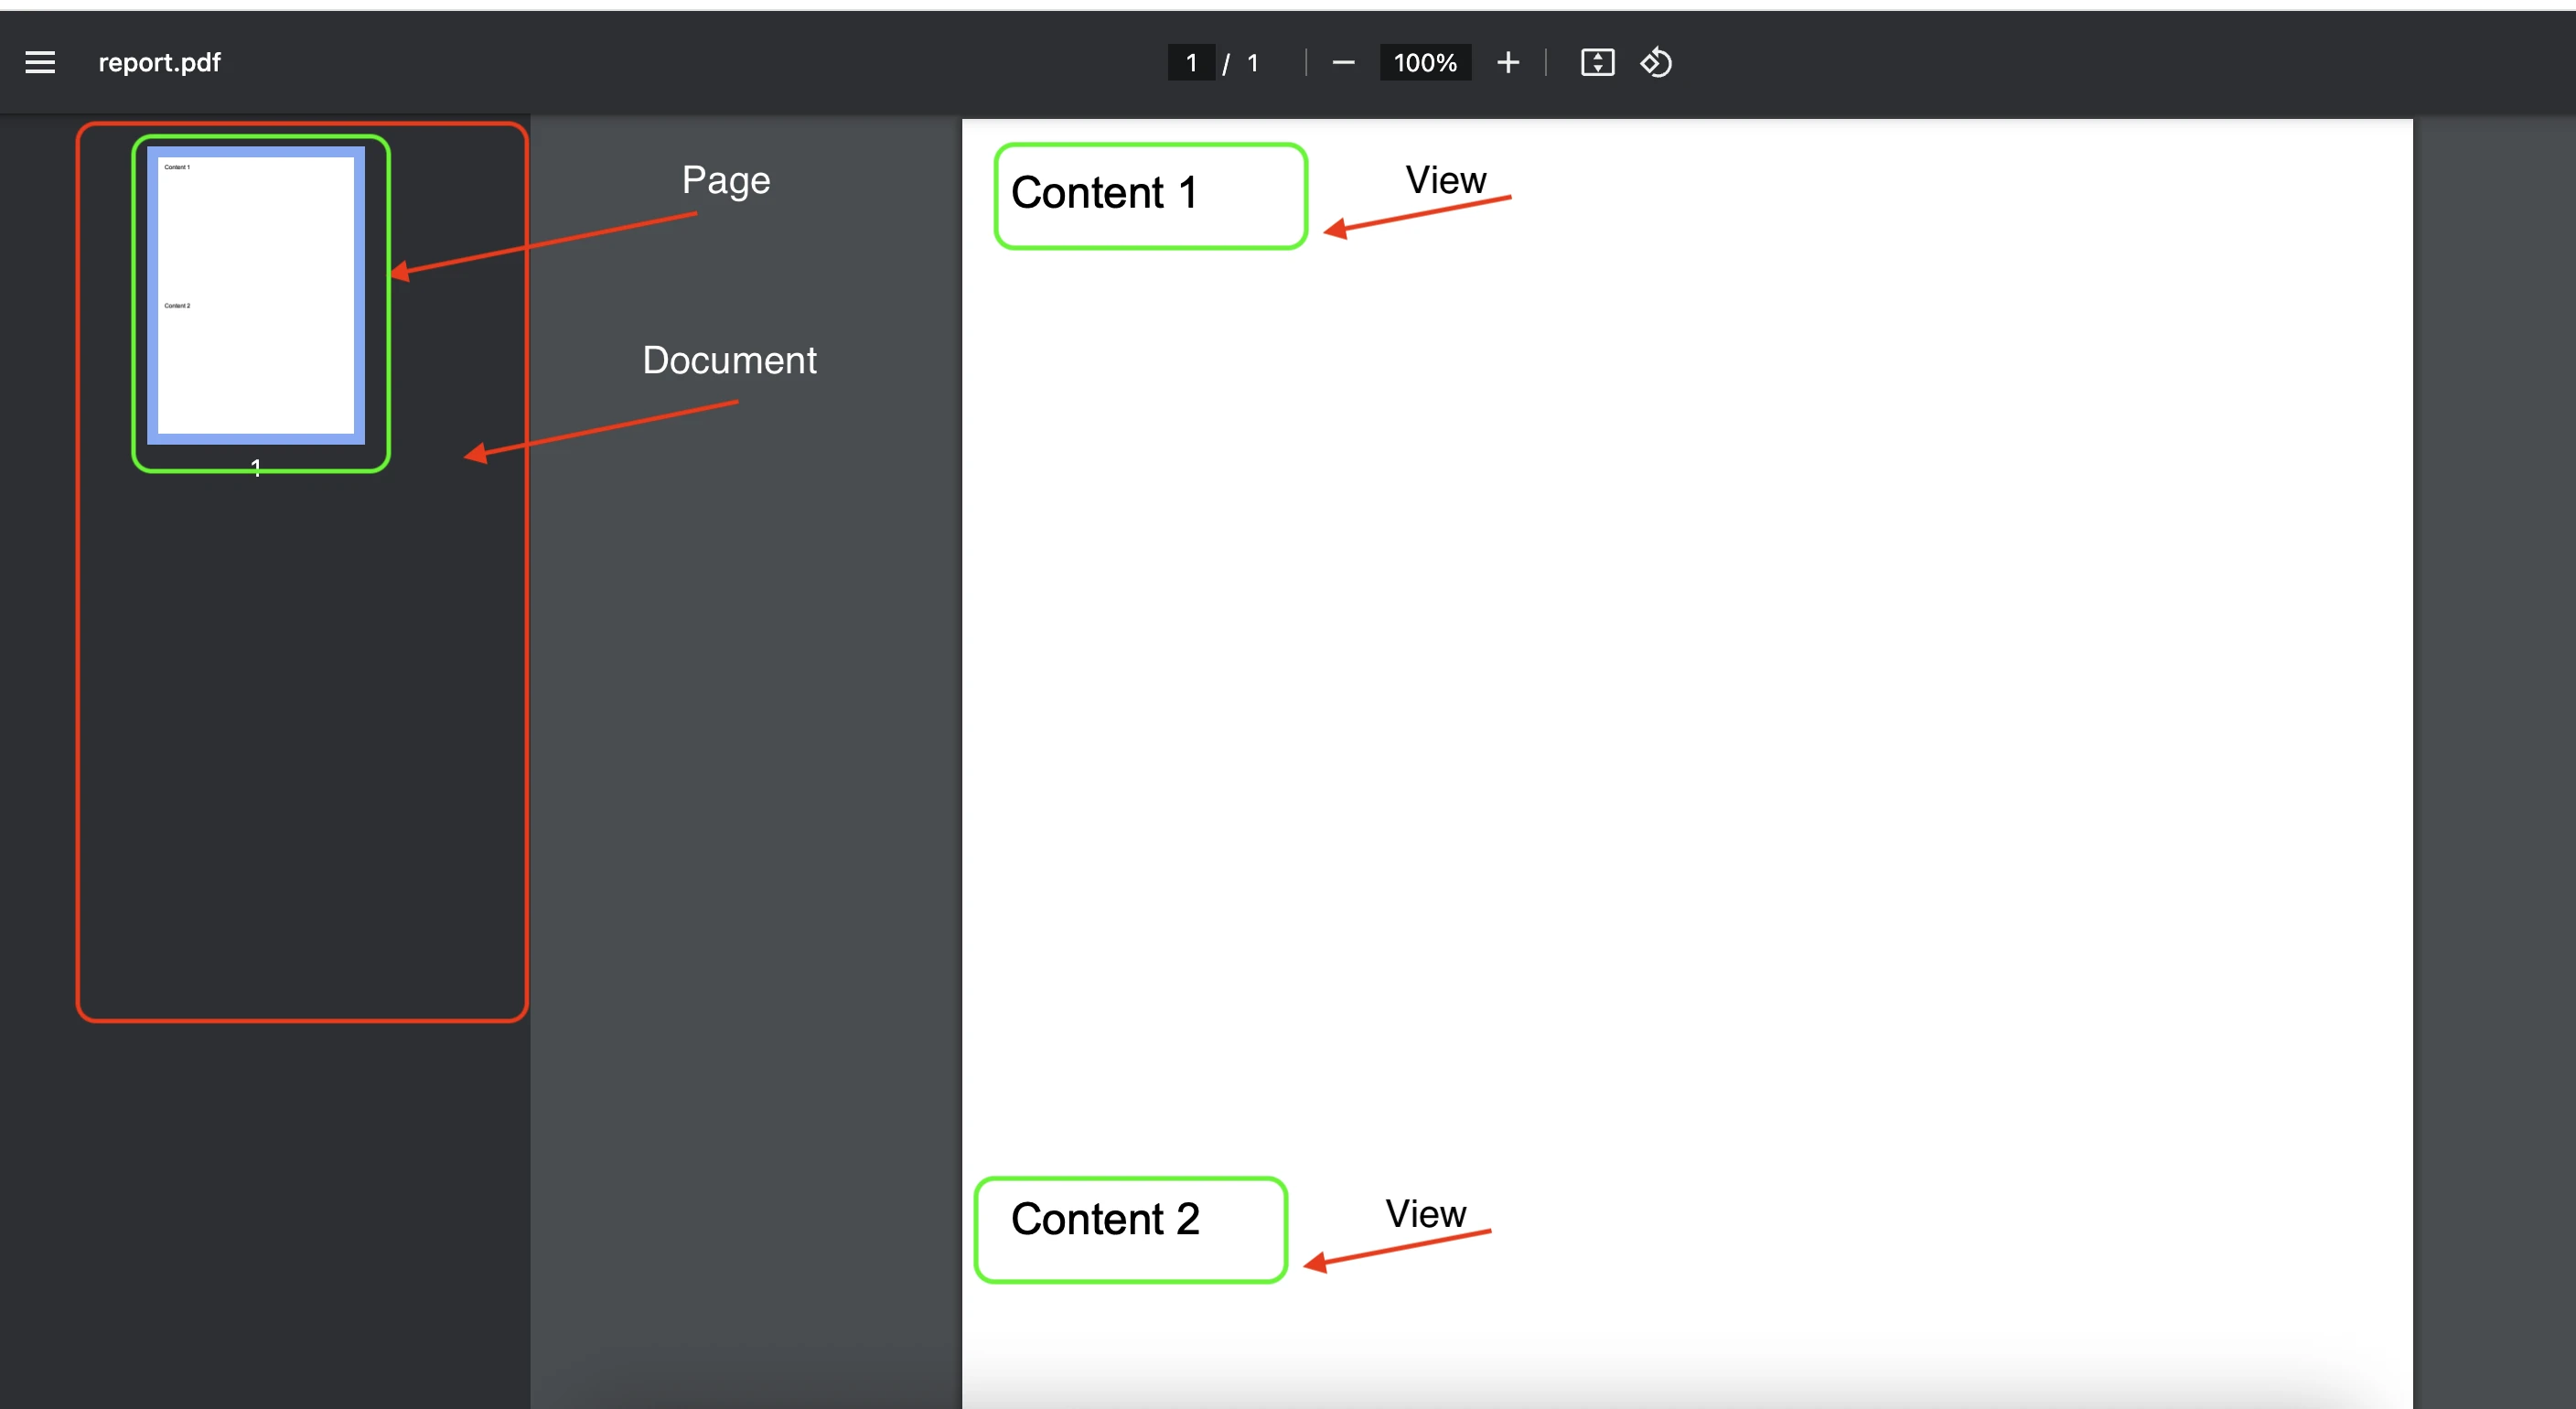
Task: Toggle the sidebar with the hamburger menu icon
Action: 40,63
